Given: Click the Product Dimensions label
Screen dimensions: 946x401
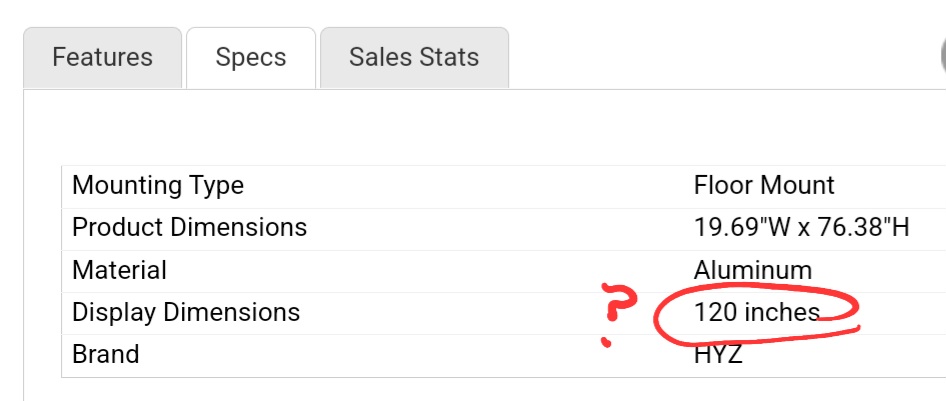Looking at the screenshot, I should (189, 227).
